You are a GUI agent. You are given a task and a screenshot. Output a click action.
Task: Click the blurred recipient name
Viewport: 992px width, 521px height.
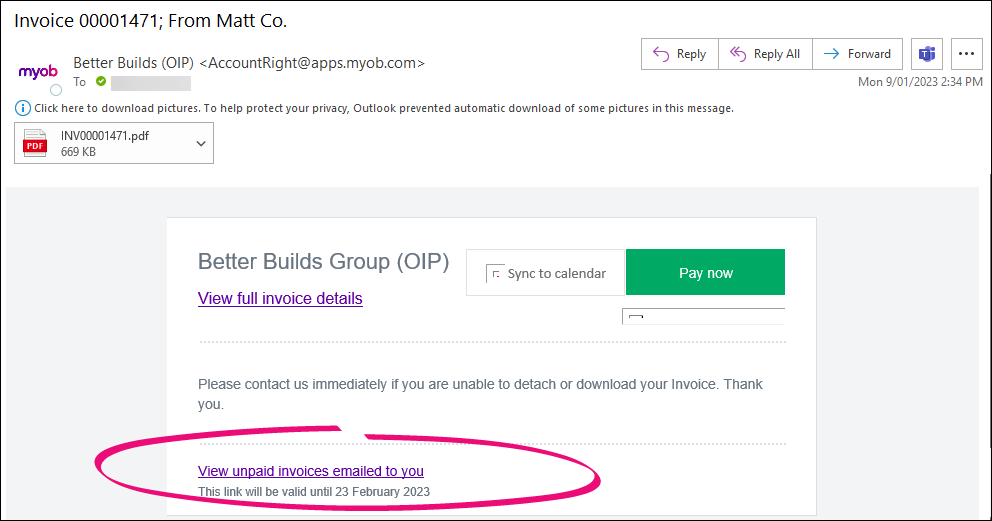pyautogui.click(x=151, y=83)
